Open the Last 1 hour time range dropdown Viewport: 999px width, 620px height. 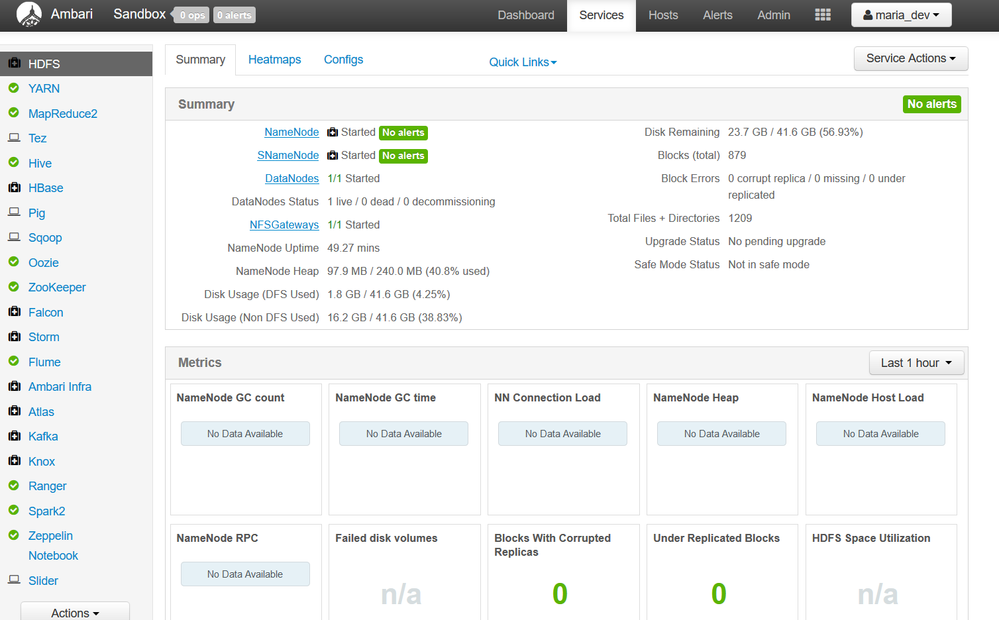(x=916, y=363)
